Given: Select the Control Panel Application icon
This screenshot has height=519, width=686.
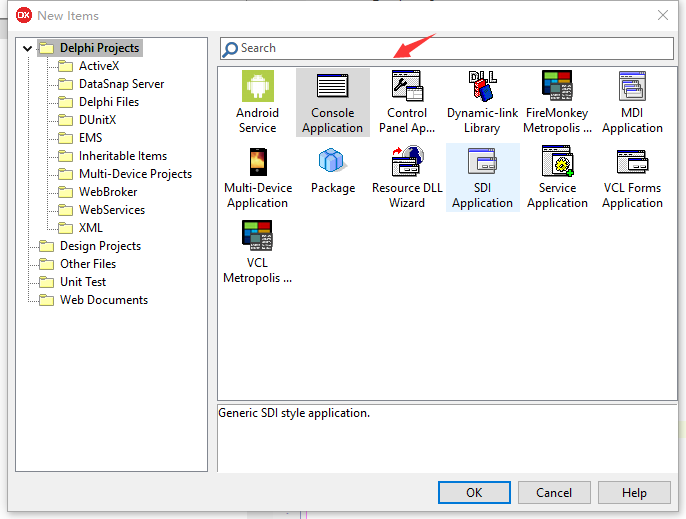Looking at the screenshot, I should (407, 86).
